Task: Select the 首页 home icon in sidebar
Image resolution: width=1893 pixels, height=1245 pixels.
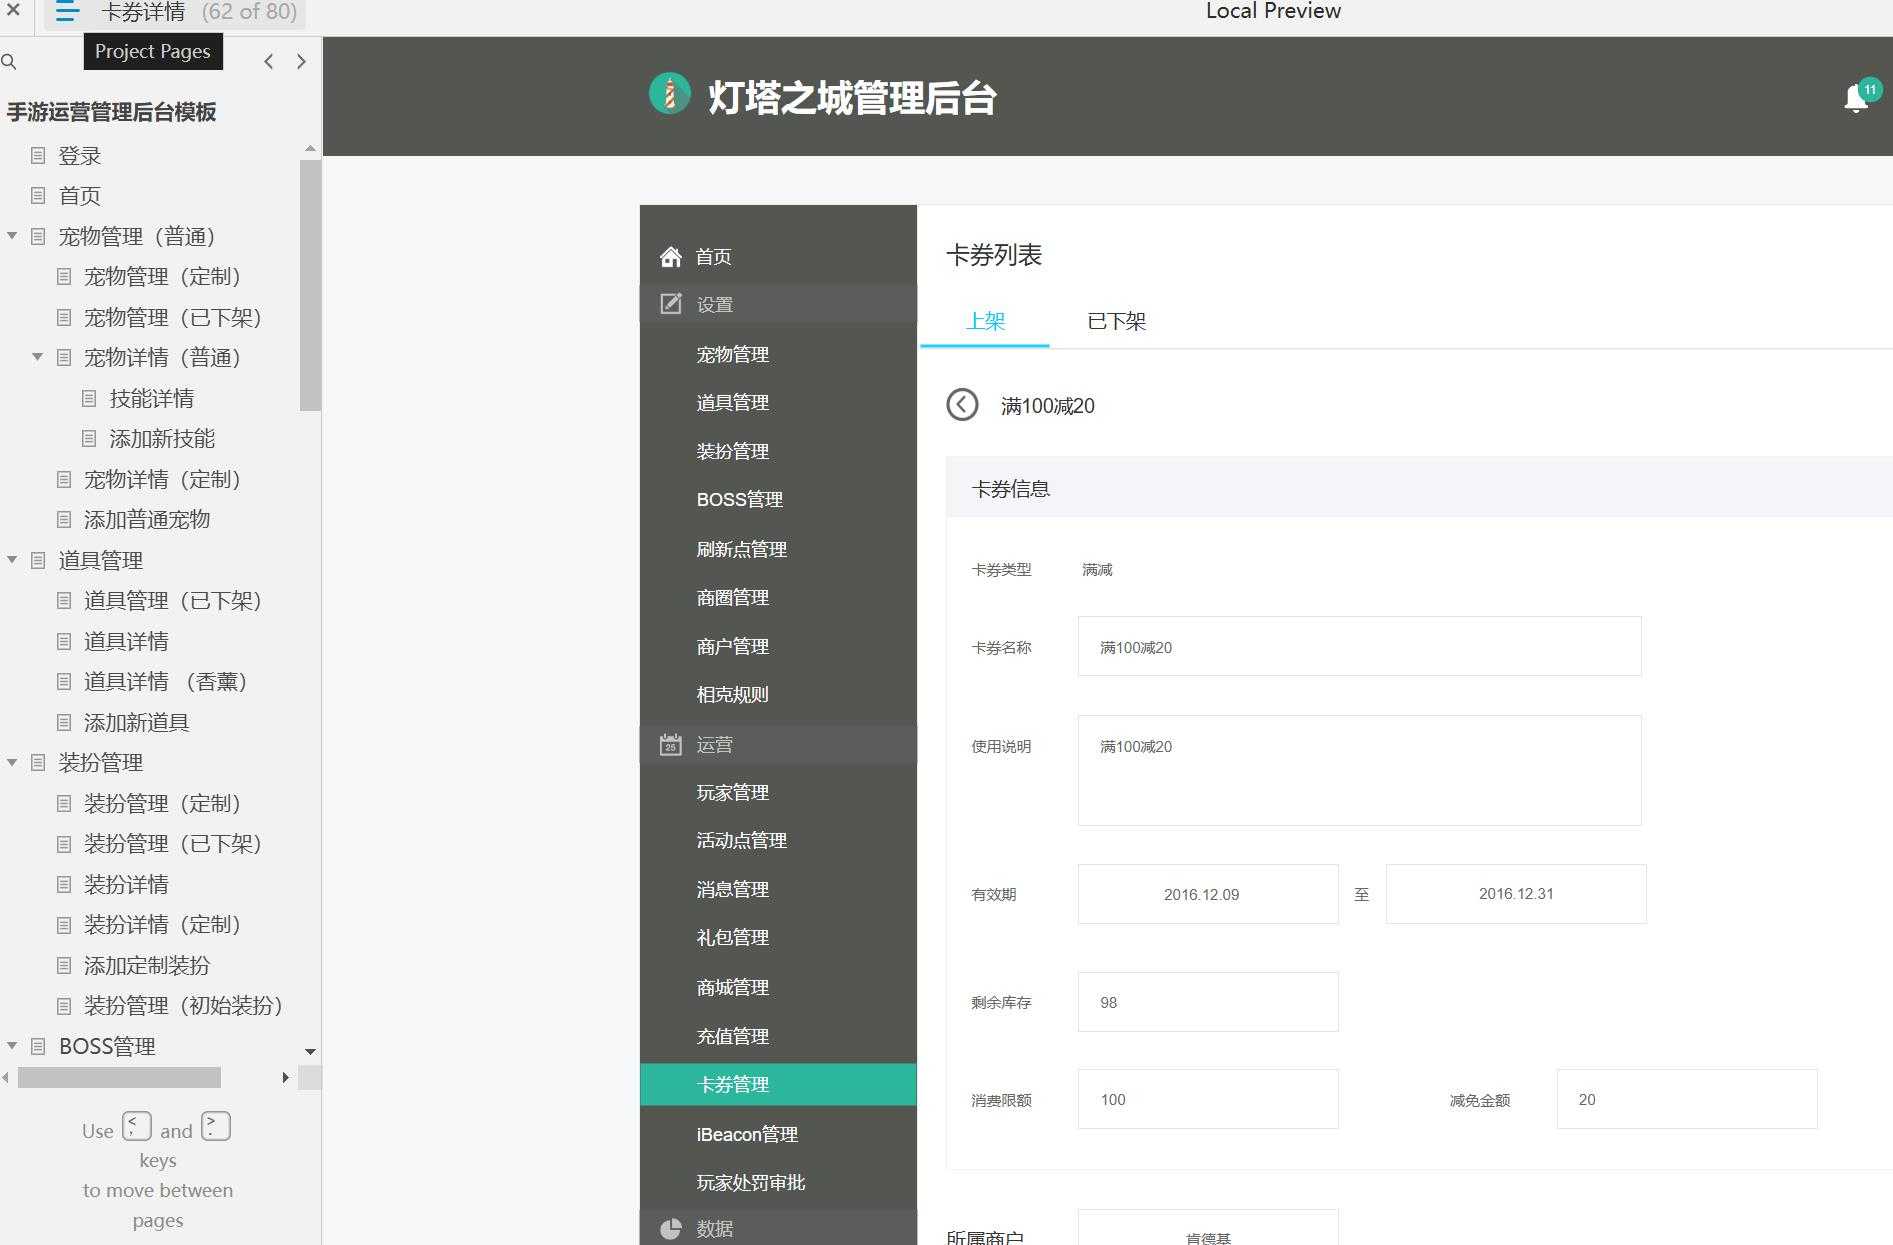Action: coord(670,256)
